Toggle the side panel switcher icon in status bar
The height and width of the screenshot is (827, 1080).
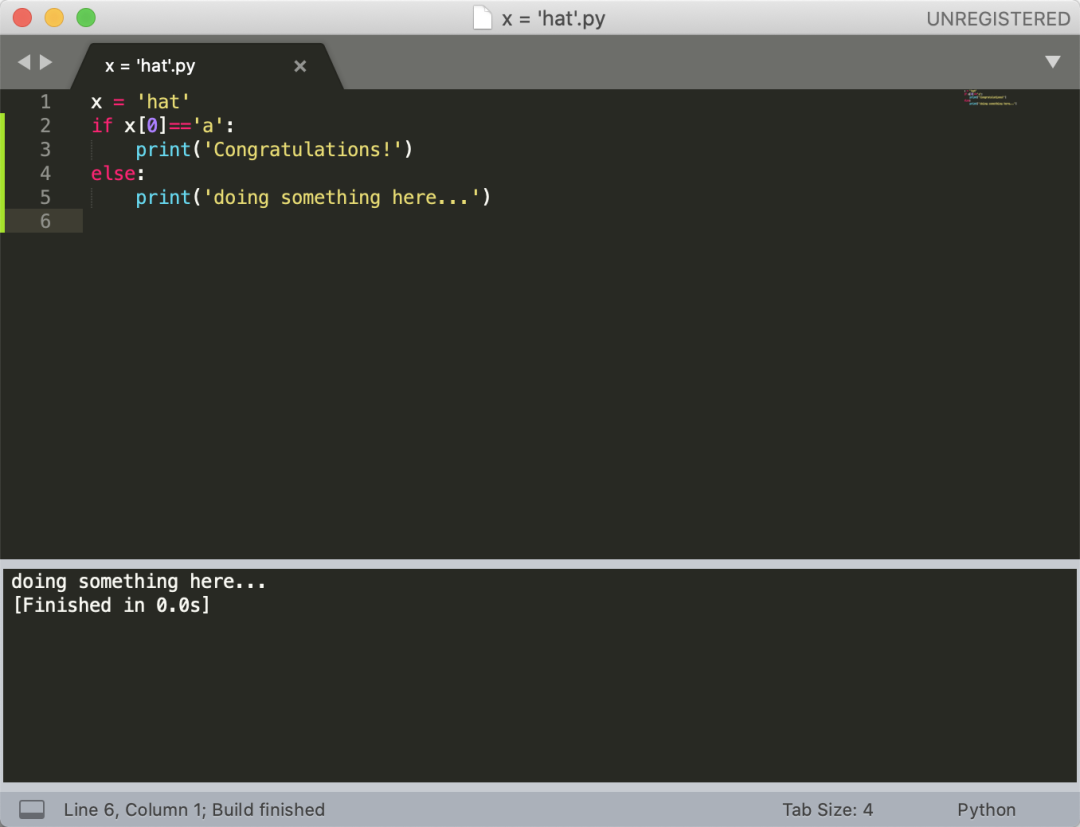(32, 810)
